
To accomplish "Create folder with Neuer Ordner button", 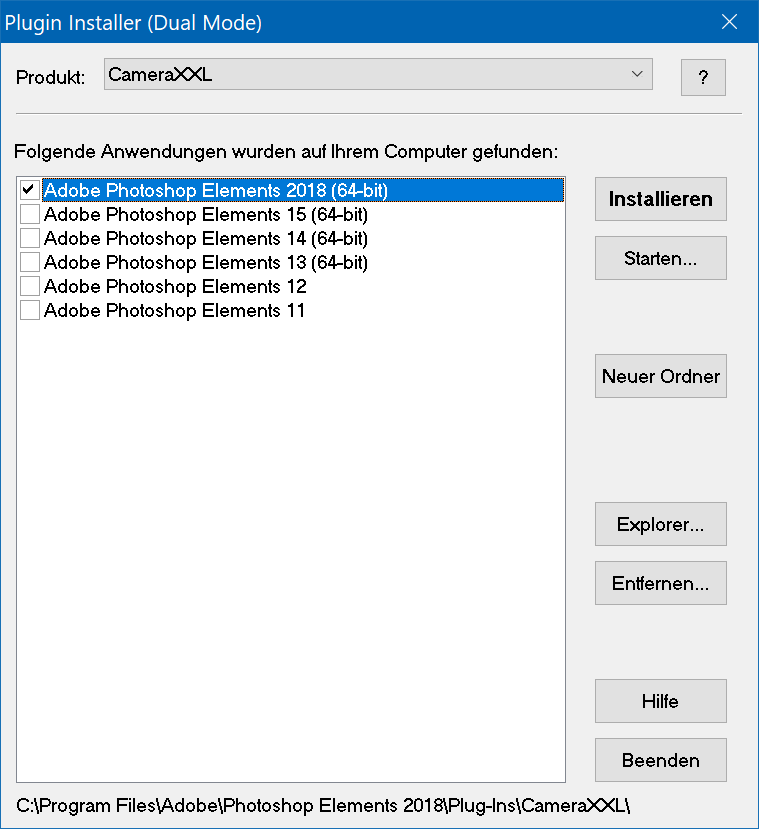I will coord(660,376).
